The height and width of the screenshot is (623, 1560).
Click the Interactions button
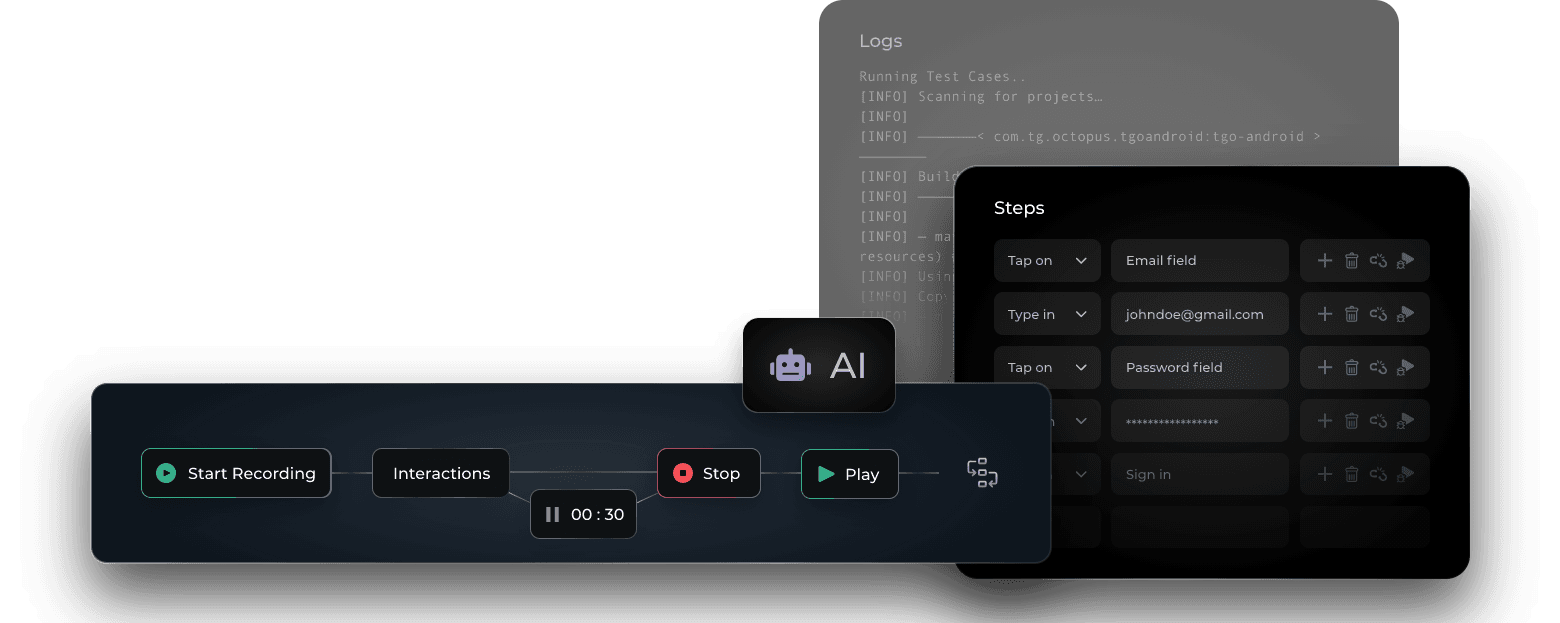click(440, 473)
